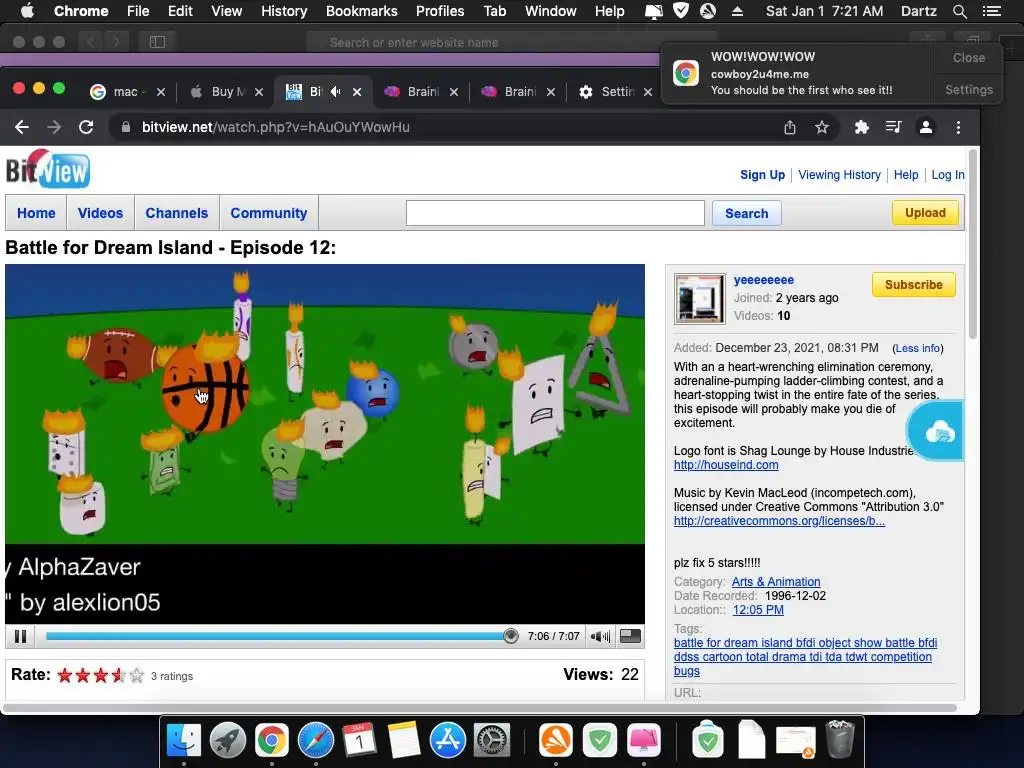This screenshot has height=768, width=1024.
Task: Open the Home navigation tab
Action: point(36,213)
